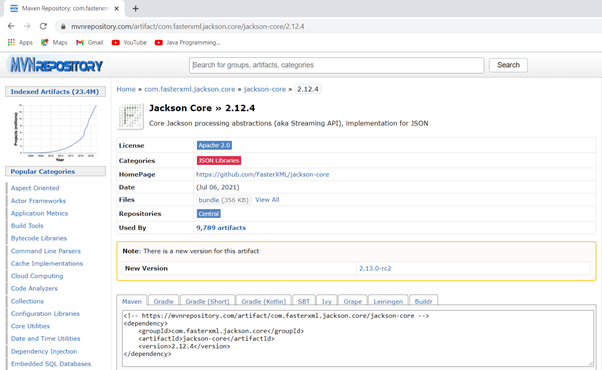Screen dimensions: 602x370
Task: Open Dependency Injection category
Action: pos(44,351)
